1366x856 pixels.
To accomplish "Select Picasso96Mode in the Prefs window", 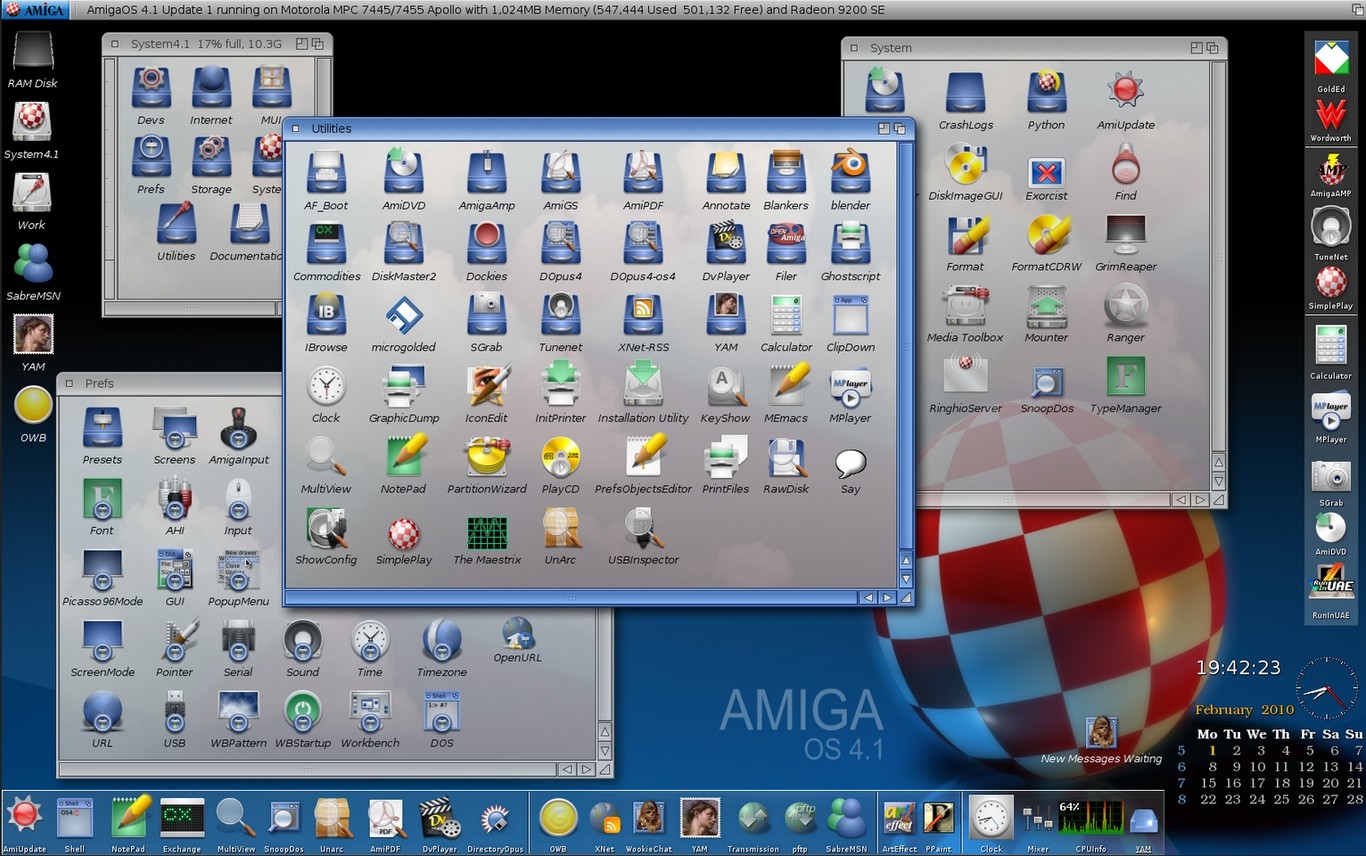I will click(101, 573).
